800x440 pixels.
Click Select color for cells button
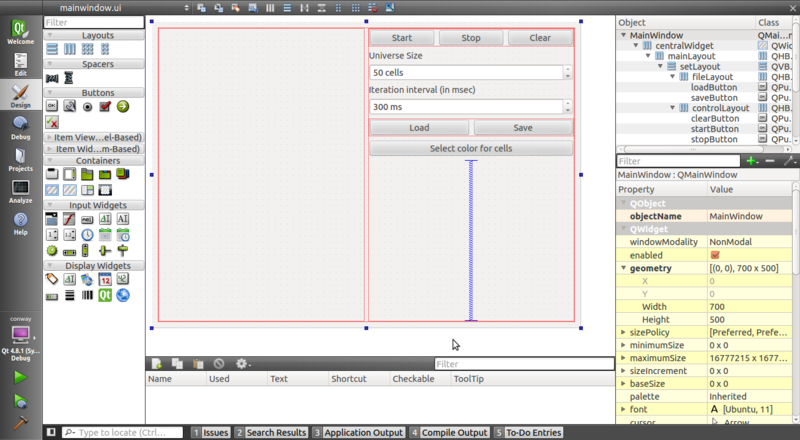[x=471, y=149]
